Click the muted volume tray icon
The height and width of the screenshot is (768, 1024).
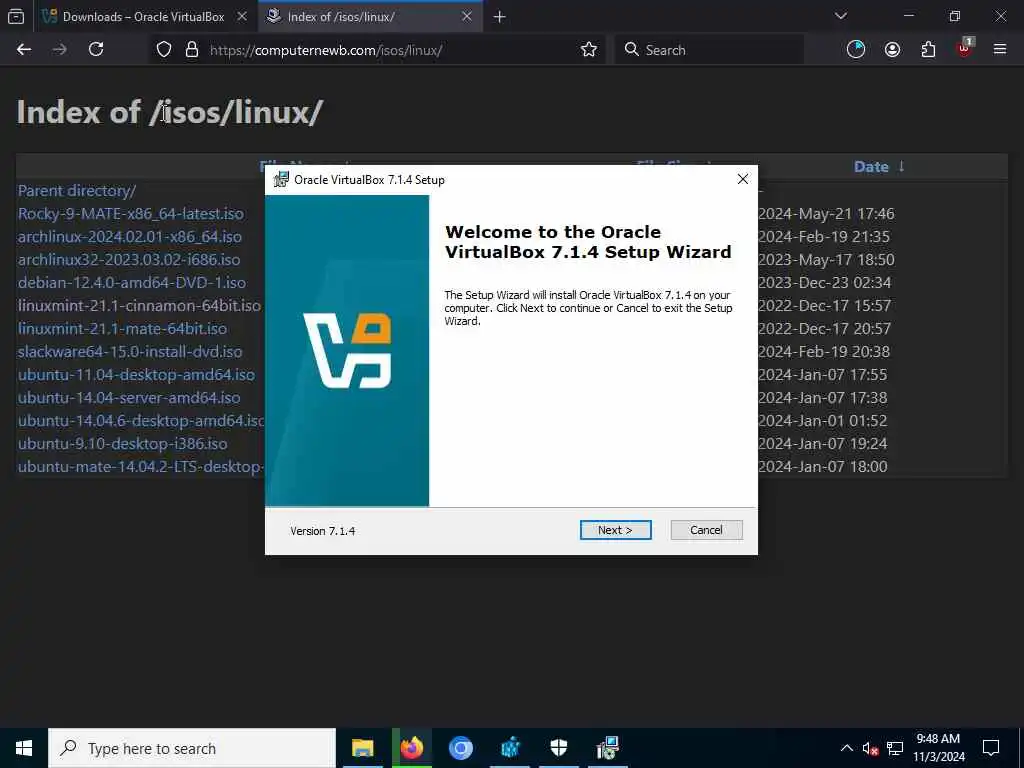tap(870, 748)
